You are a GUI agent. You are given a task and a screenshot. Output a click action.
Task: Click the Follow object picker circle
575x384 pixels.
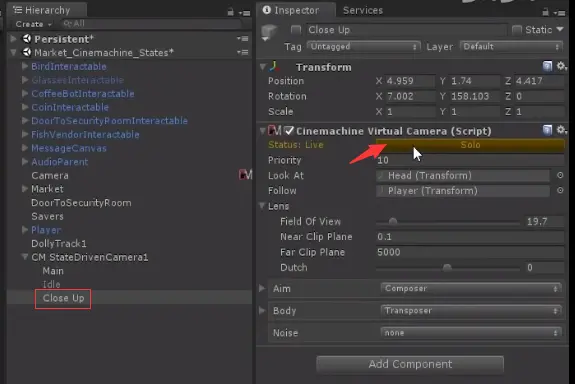560,190
